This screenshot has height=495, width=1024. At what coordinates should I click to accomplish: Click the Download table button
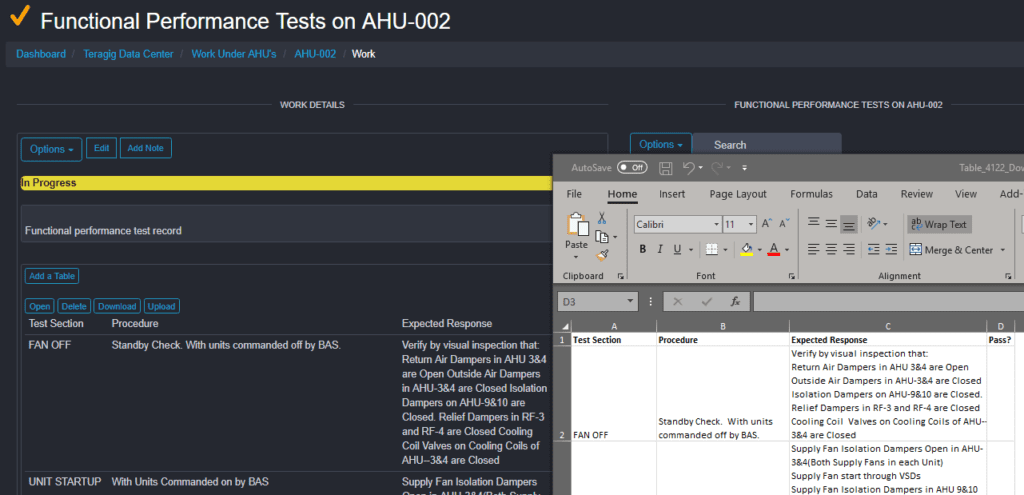click(118, 306)
